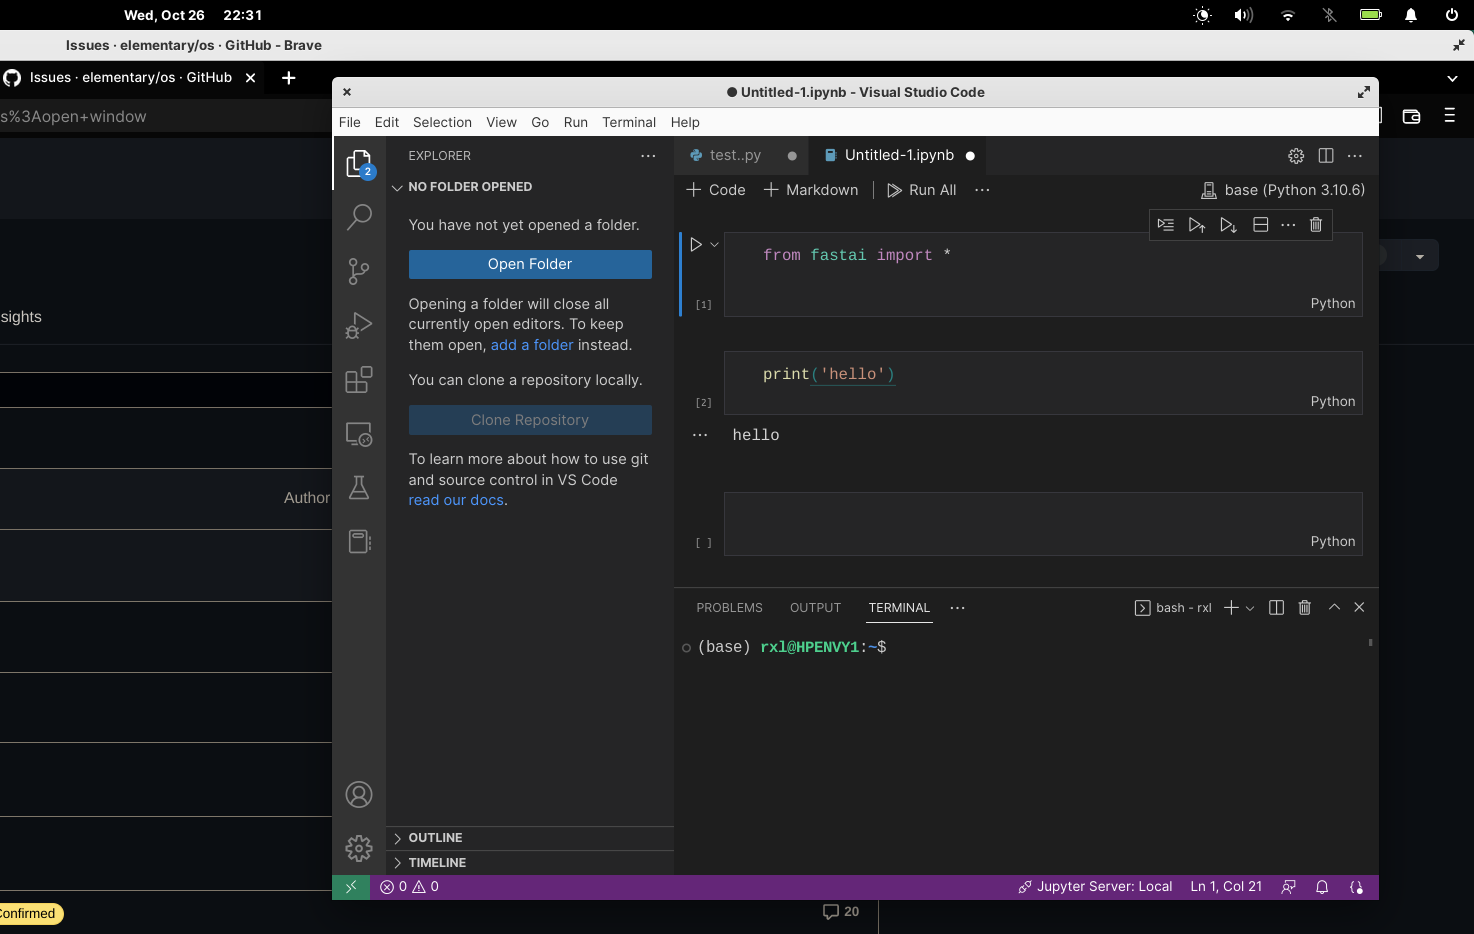
Task: Open the Terminal menu
Action: pyautogui.click(x=629, y=122)
